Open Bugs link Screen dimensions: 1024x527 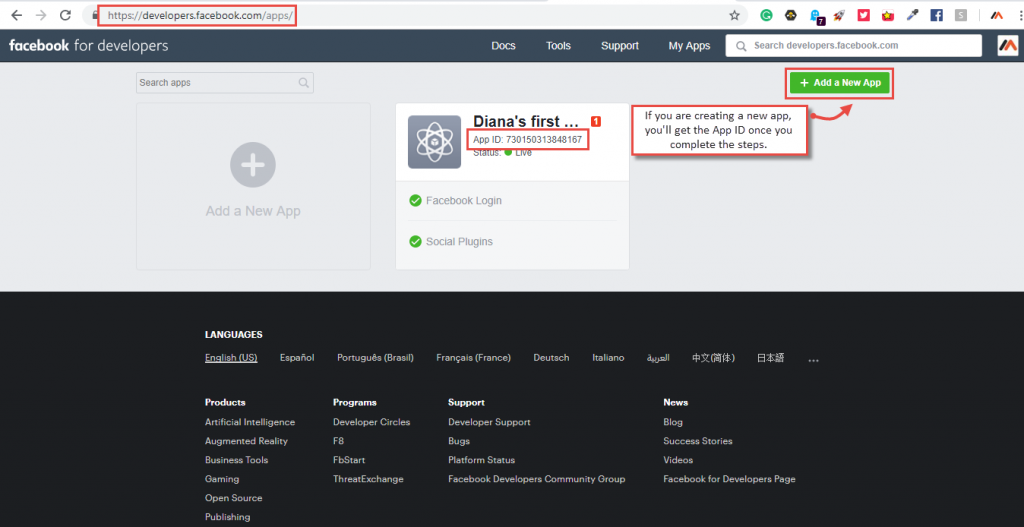click(x=459, y=441)
